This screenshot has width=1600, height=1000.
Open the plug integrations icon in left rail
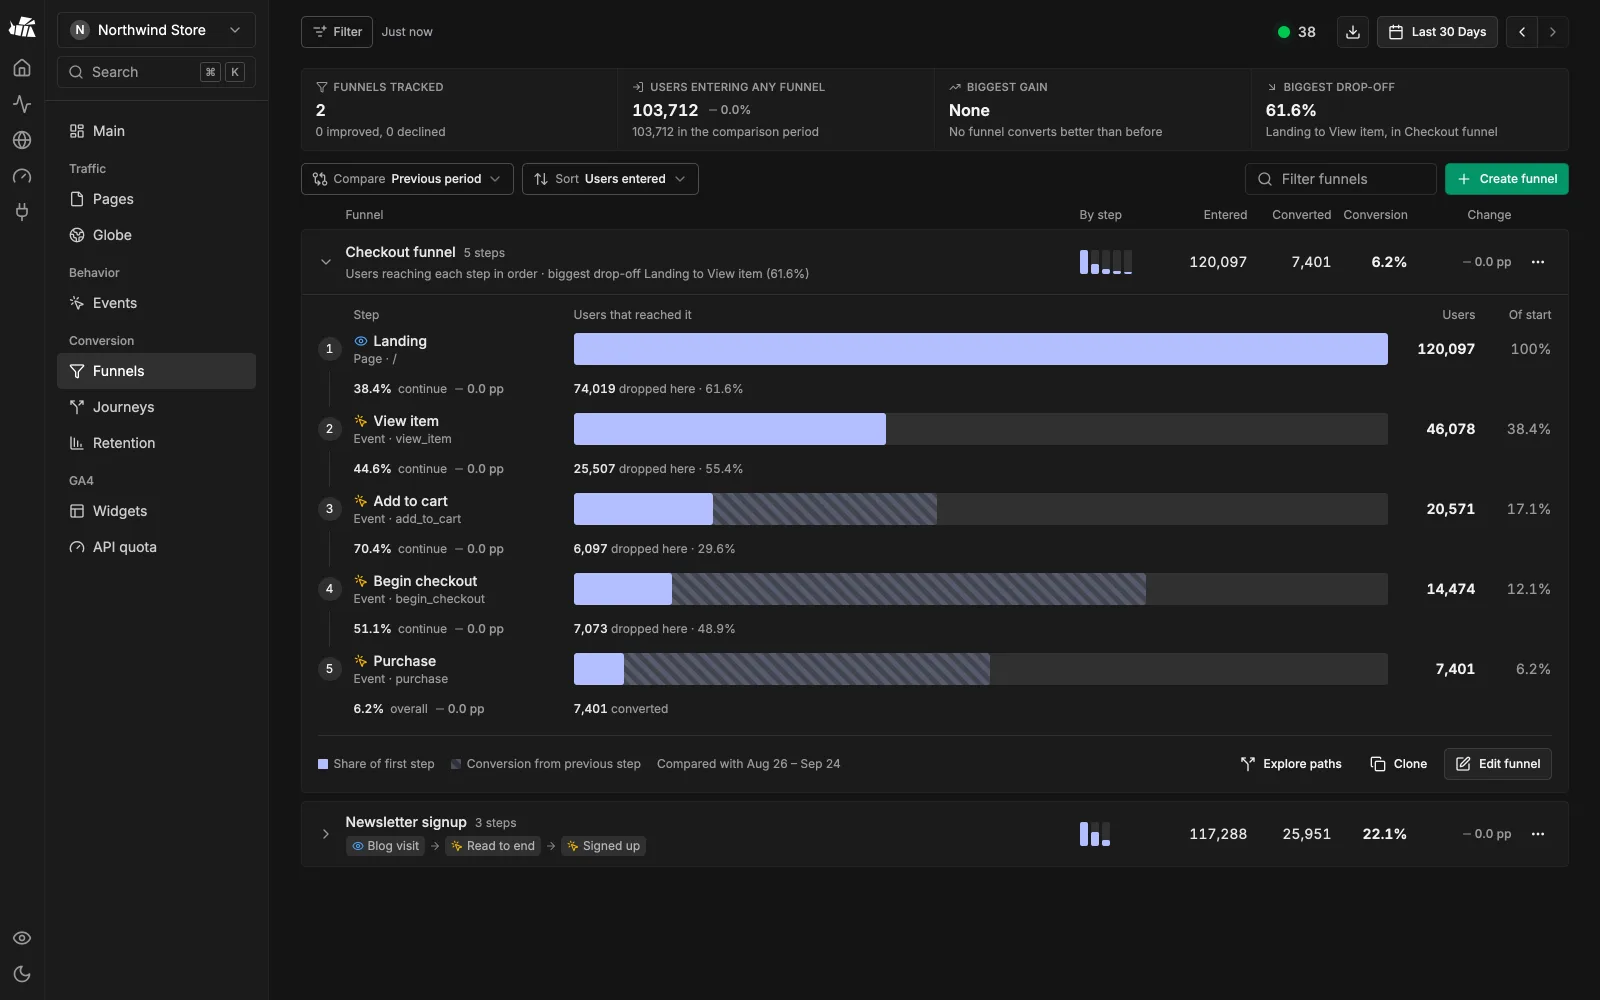(x=22, y=212)
